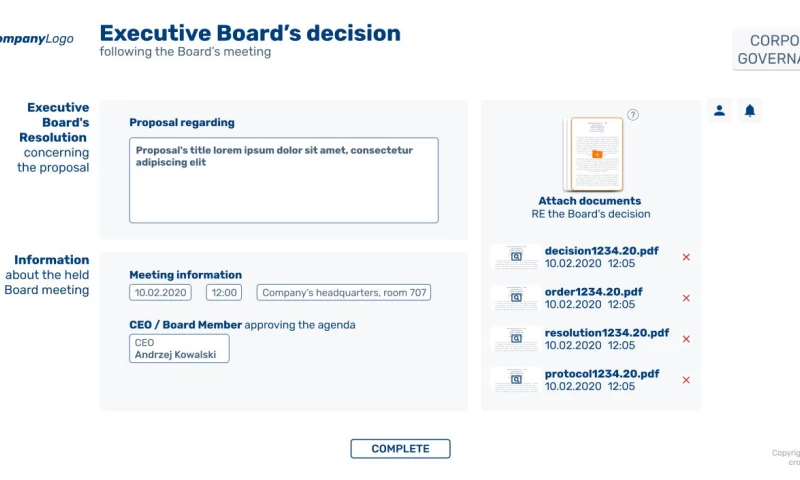The image size is (800, 480).
Task: Open decision1234.20.pdf thumbnail preview
Action: click(x=515, y=257)
